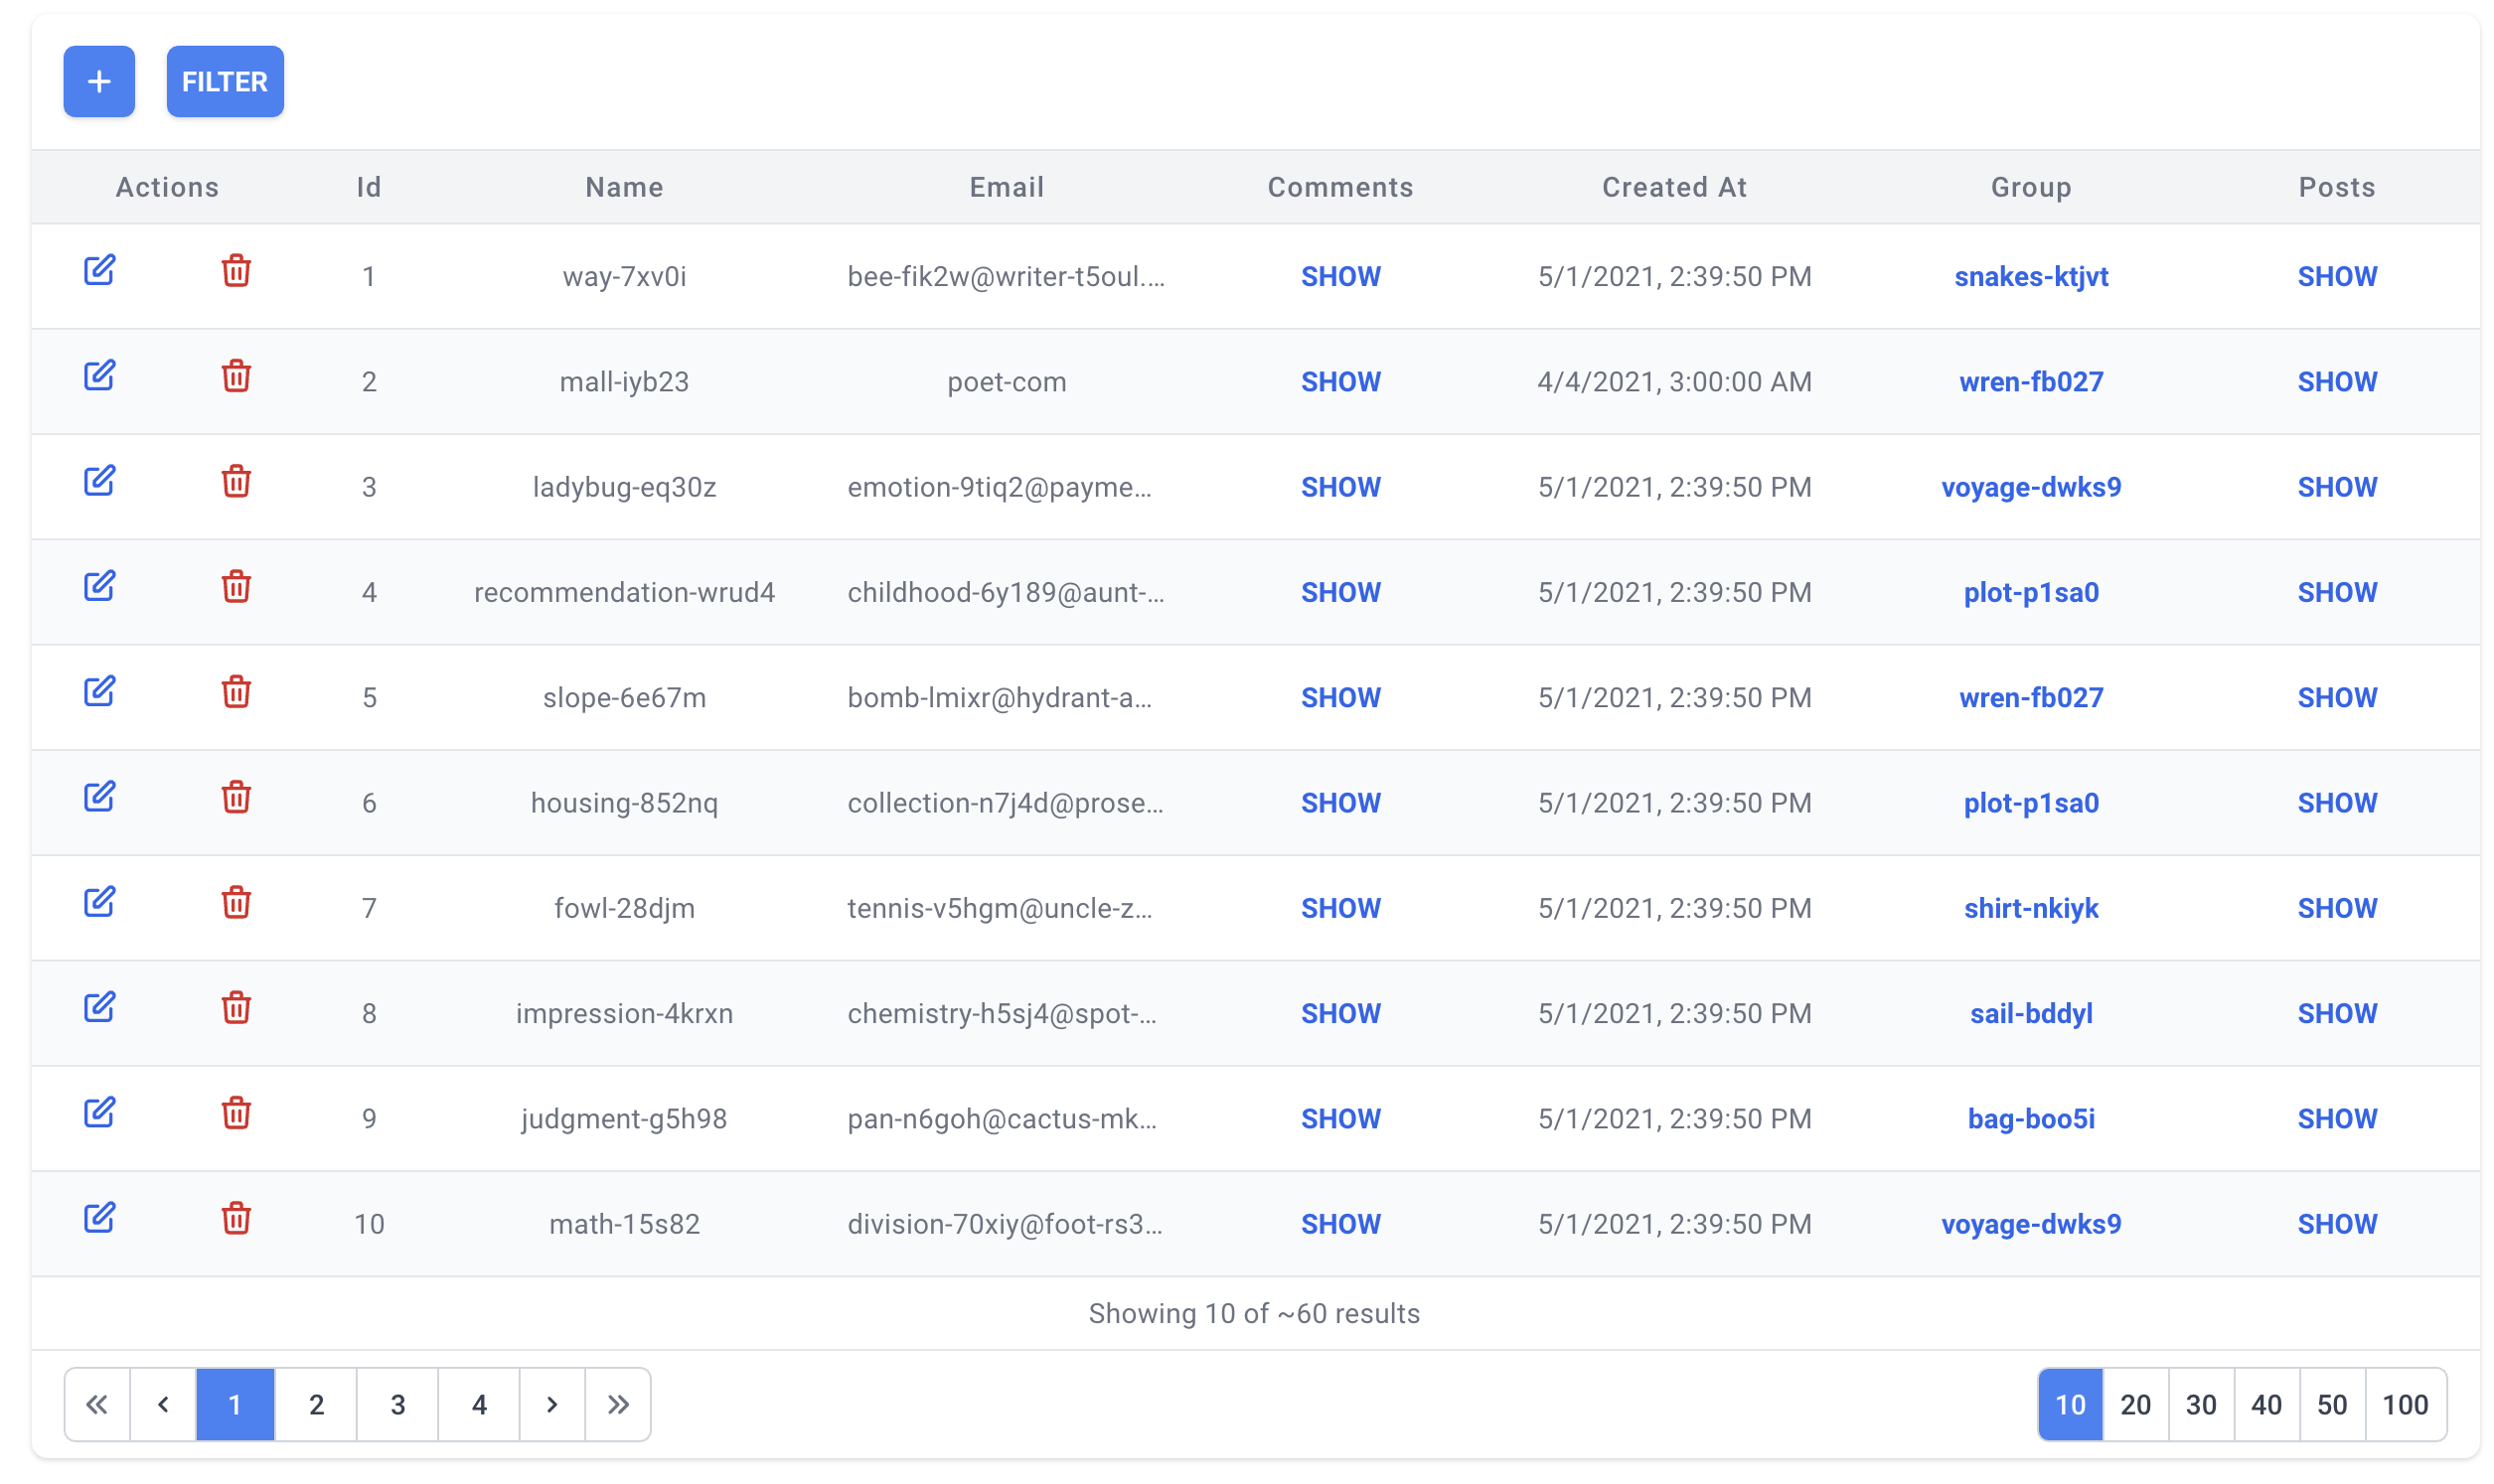
Task: Go to the next page
Action: tap(552, 1404)
